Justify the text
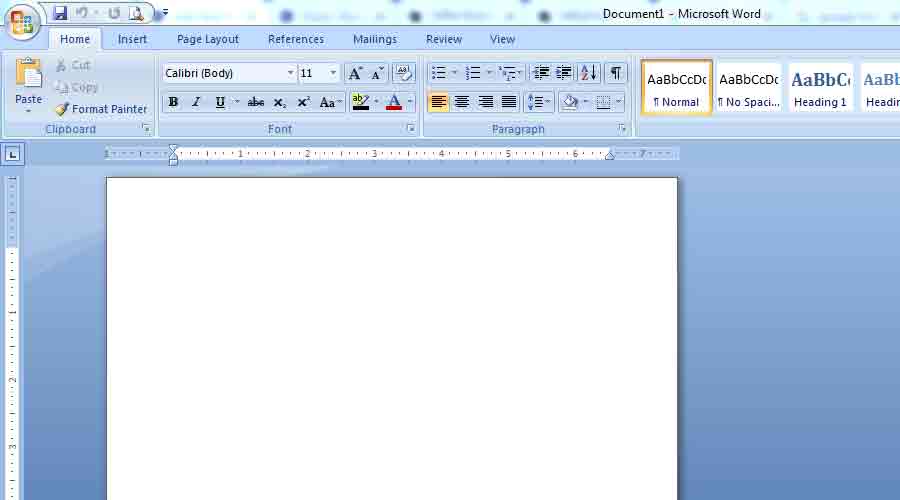The width and height of the screenshot is (900, 500). pyautogui.click(x=509, y=102)
